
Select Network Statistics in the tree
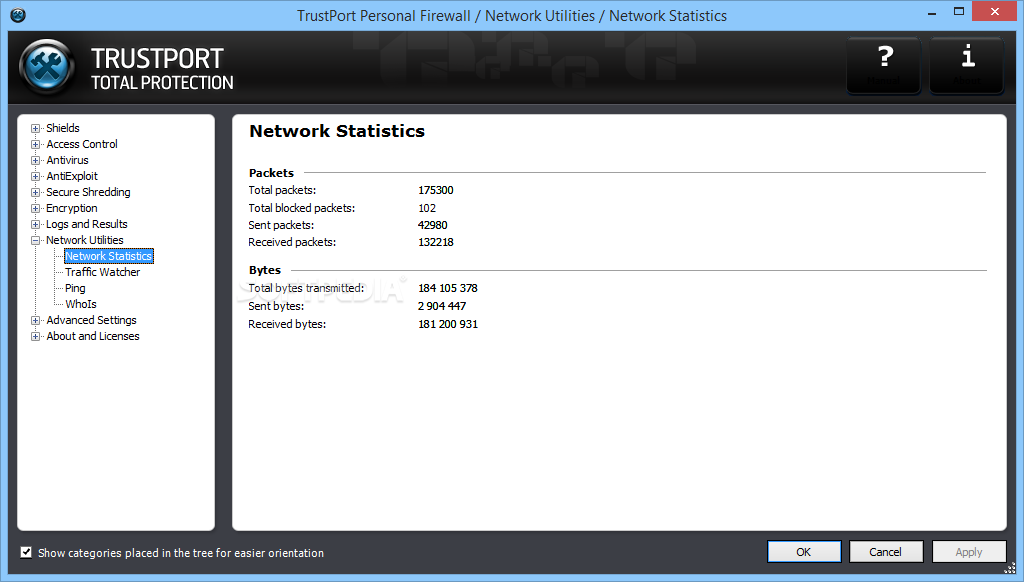(x=108, y=256)
